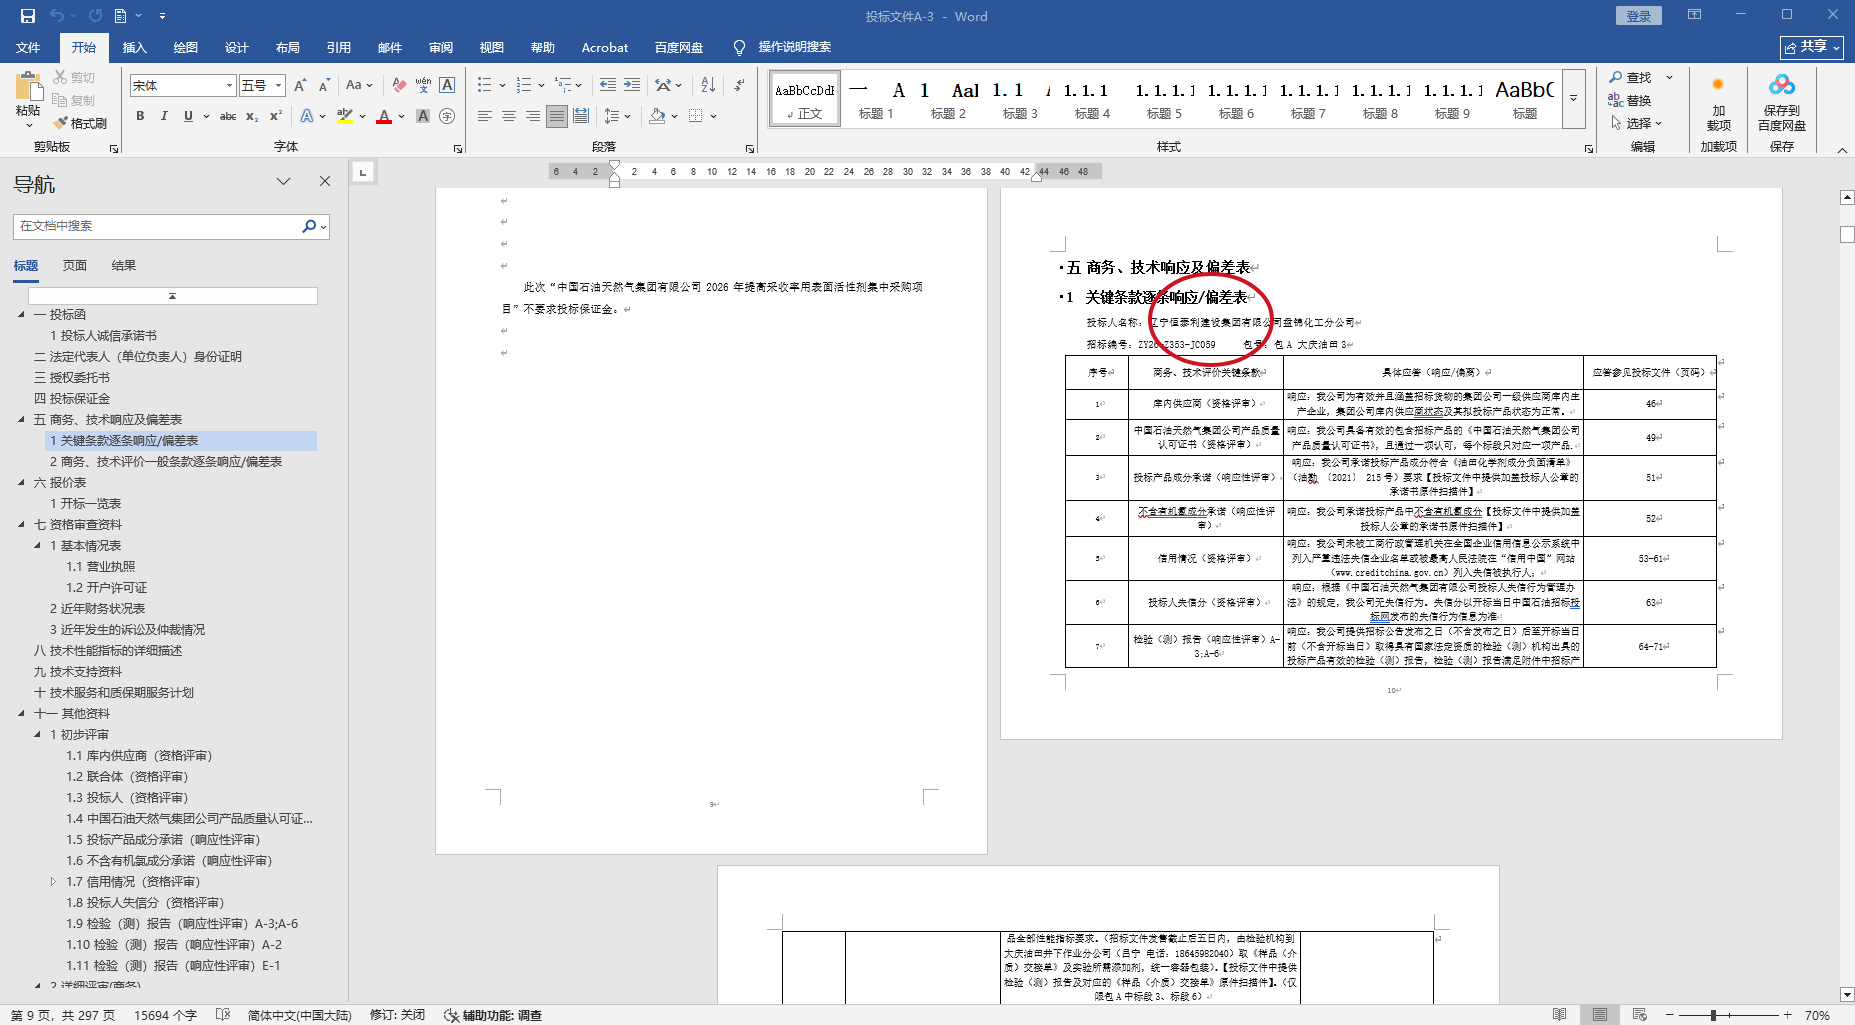Decrease paragraph indent

608,85
